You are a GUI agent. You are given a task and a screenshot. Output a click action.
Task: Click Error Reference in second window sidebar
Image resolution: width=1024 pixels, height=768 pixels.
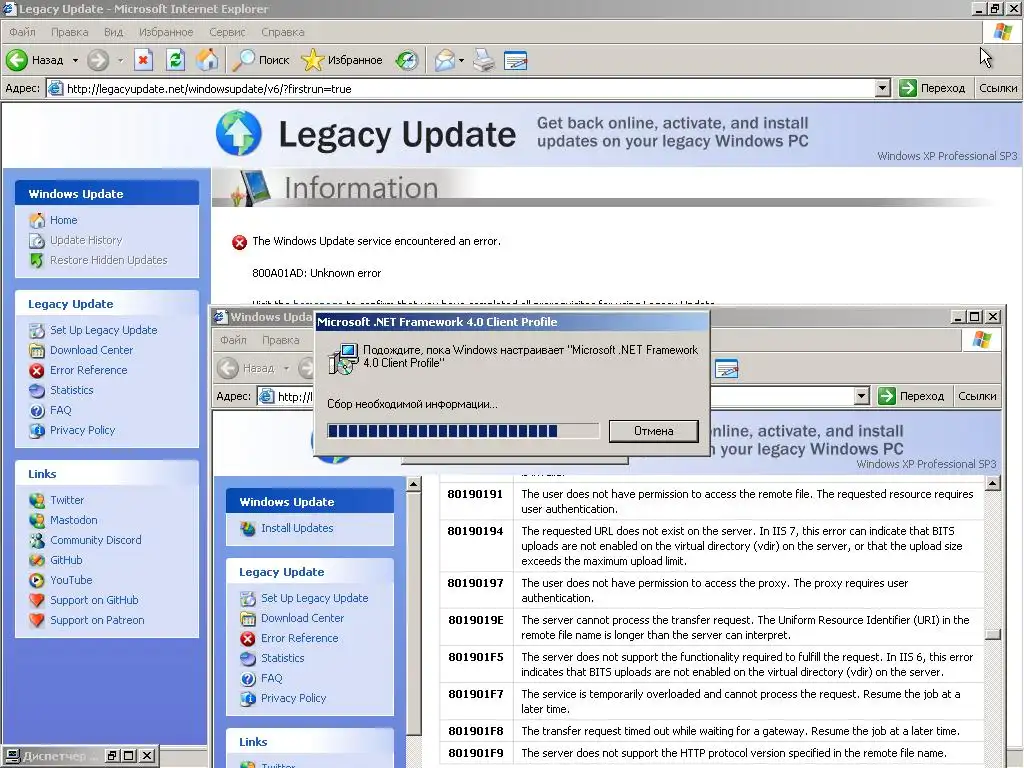(300, 638)
